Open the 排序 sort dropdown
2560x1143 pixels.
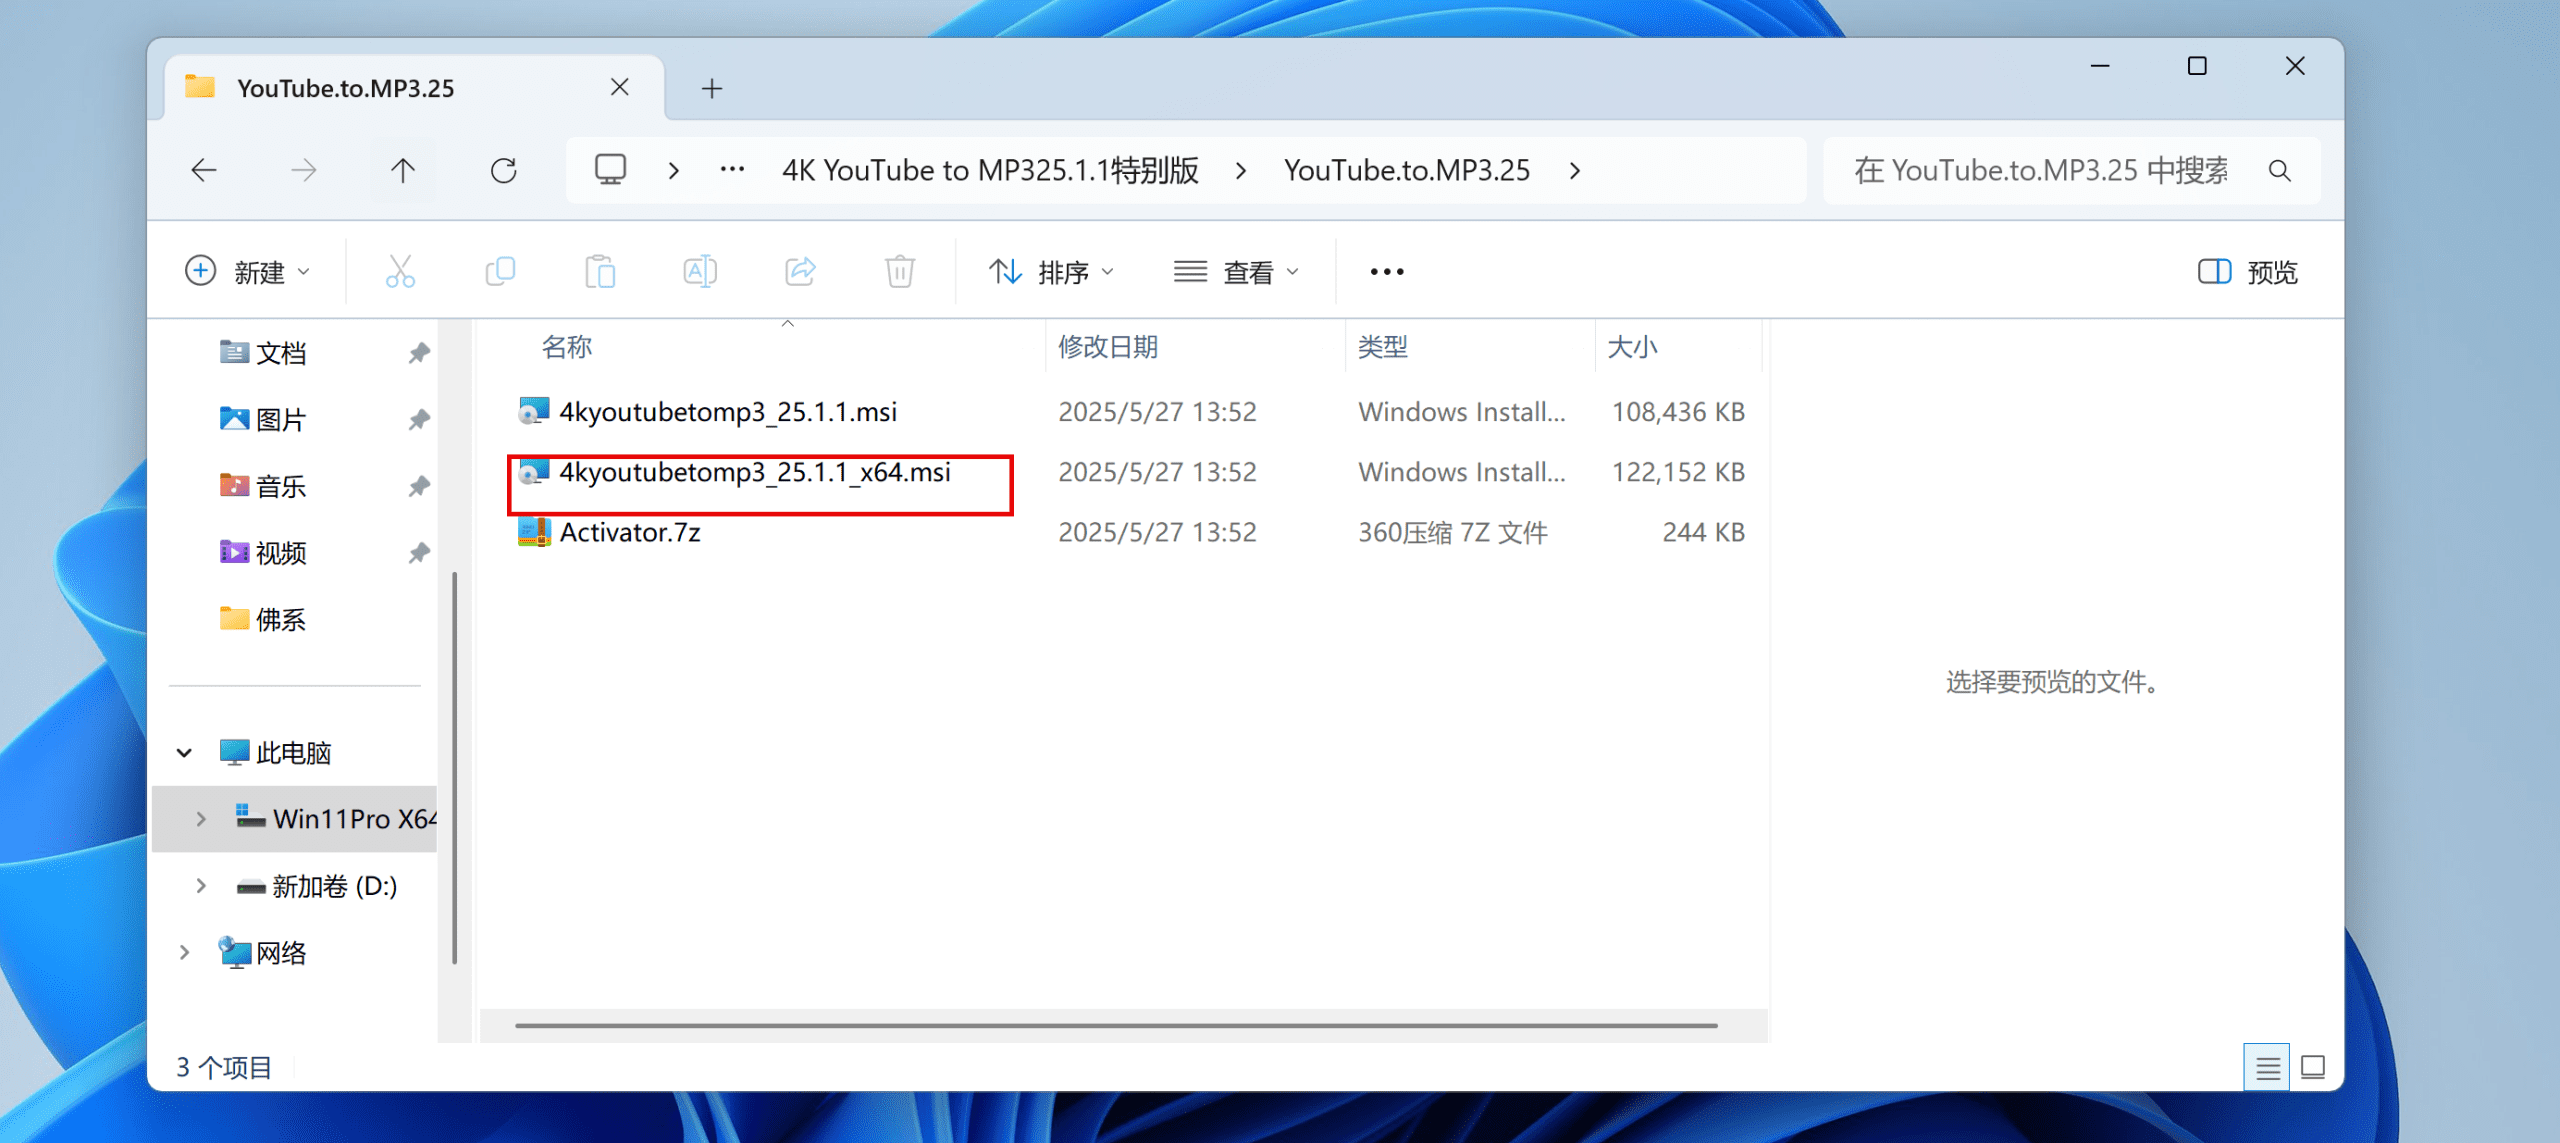pos(1051,272)
